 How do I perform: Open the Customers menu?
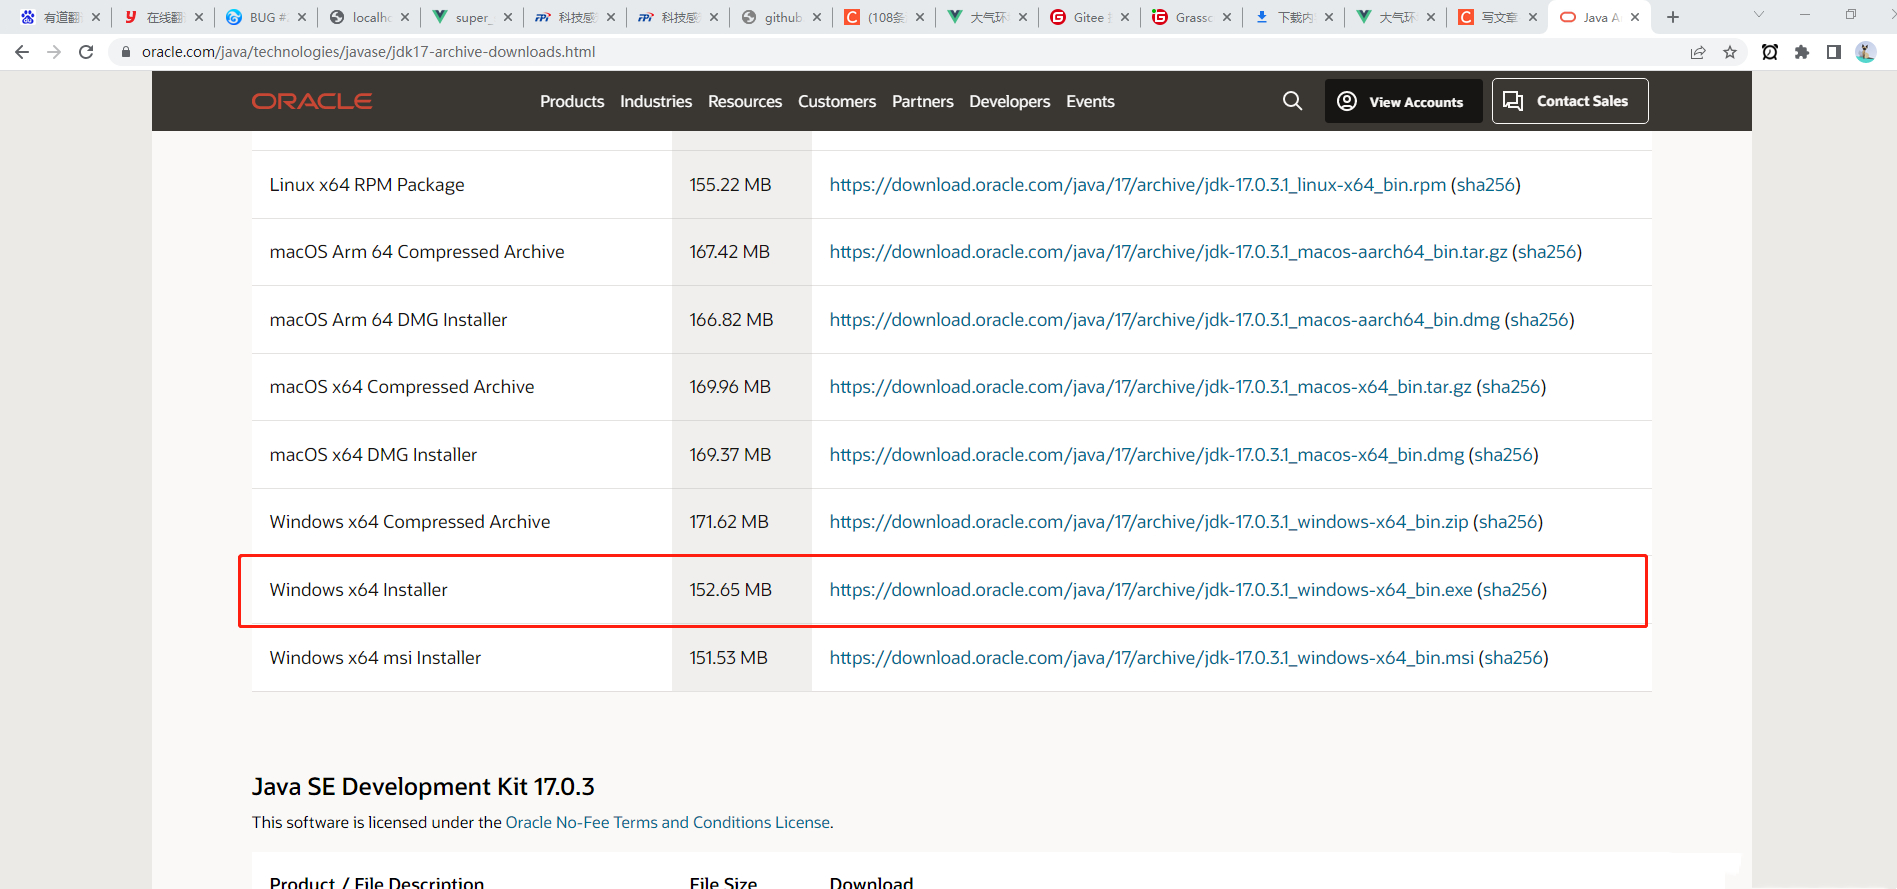[837, 101]
